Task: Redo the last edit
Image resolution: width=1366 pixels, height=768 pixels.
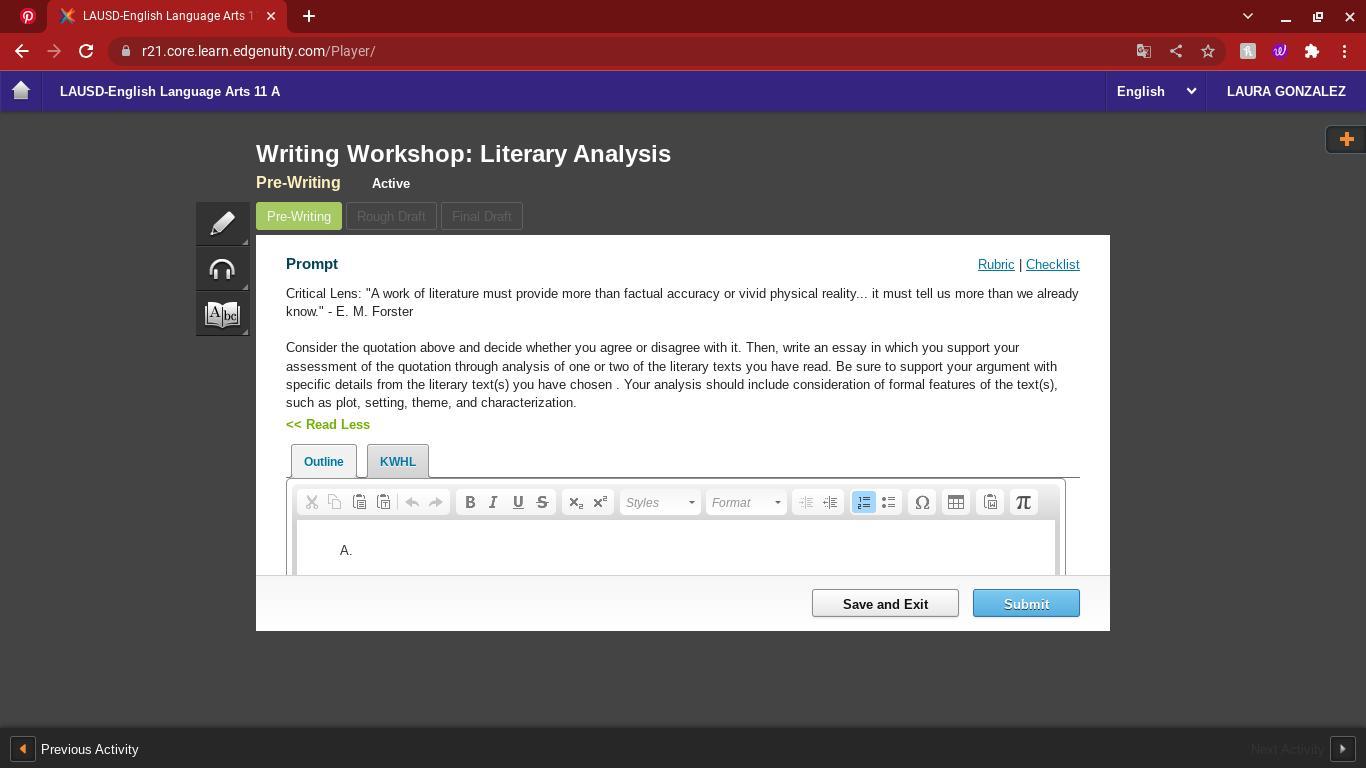Action: tap(436, 502)
